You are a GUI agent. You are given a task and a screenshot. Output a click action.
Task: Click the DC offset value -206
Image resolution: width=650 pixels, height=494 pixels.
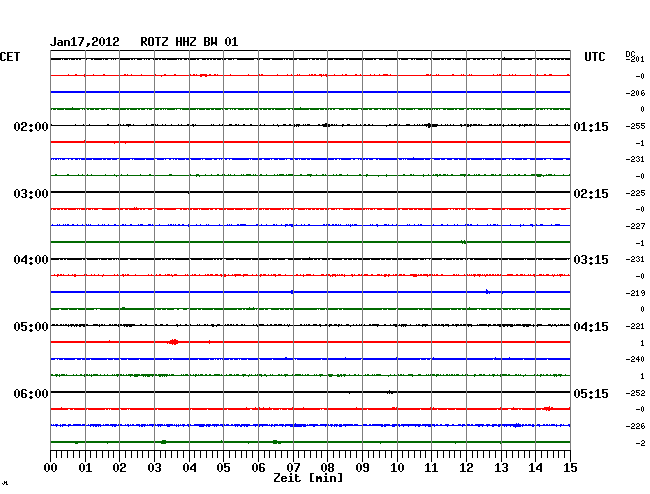pyautogui.click(x=635, y=93)
